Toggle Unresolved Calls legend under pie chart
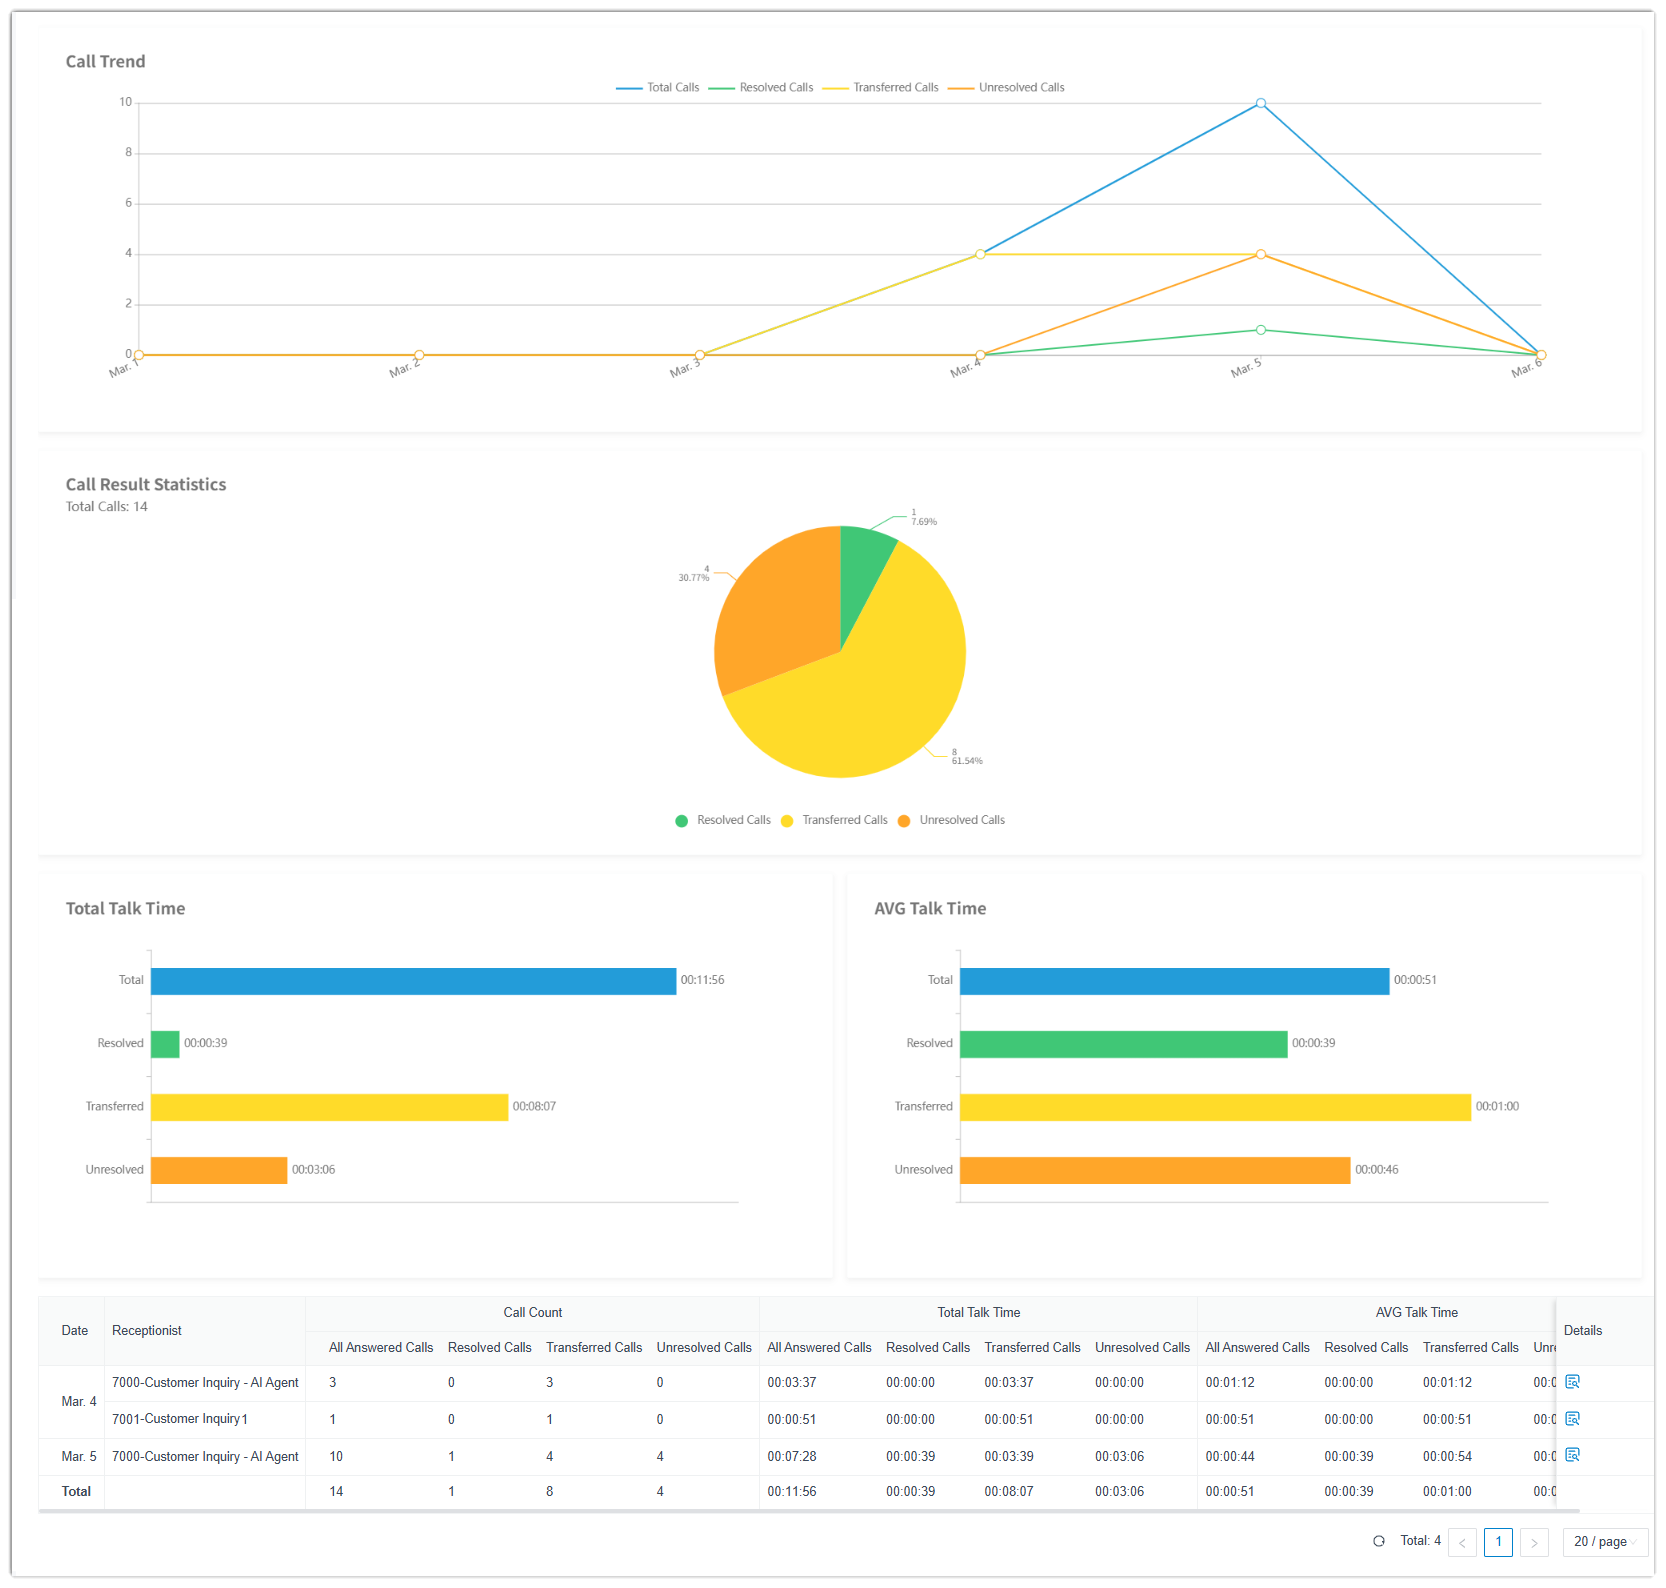The height and width of the screenshot is (1588, 1666). click(x=951, y=820)
